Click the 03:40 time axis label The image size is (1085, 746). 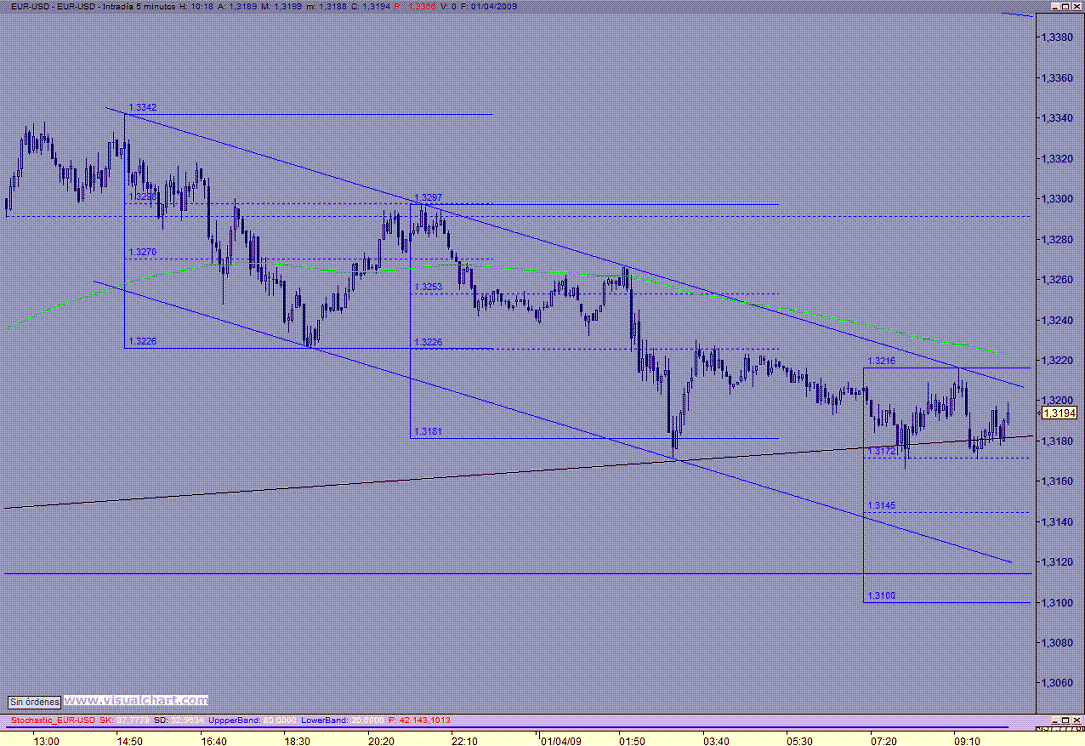pyautogui.click(x=716, y=741)
